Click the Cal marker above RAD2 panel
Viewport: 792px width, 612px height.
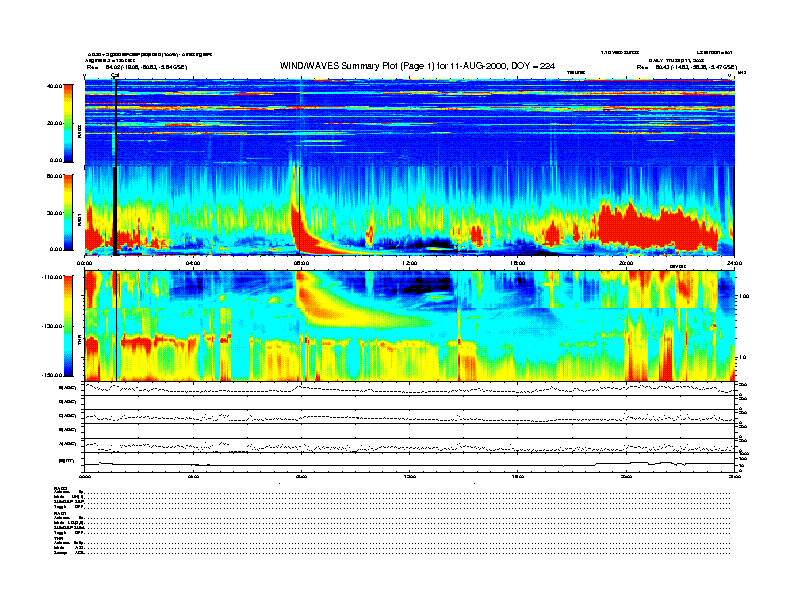(115, 75)
